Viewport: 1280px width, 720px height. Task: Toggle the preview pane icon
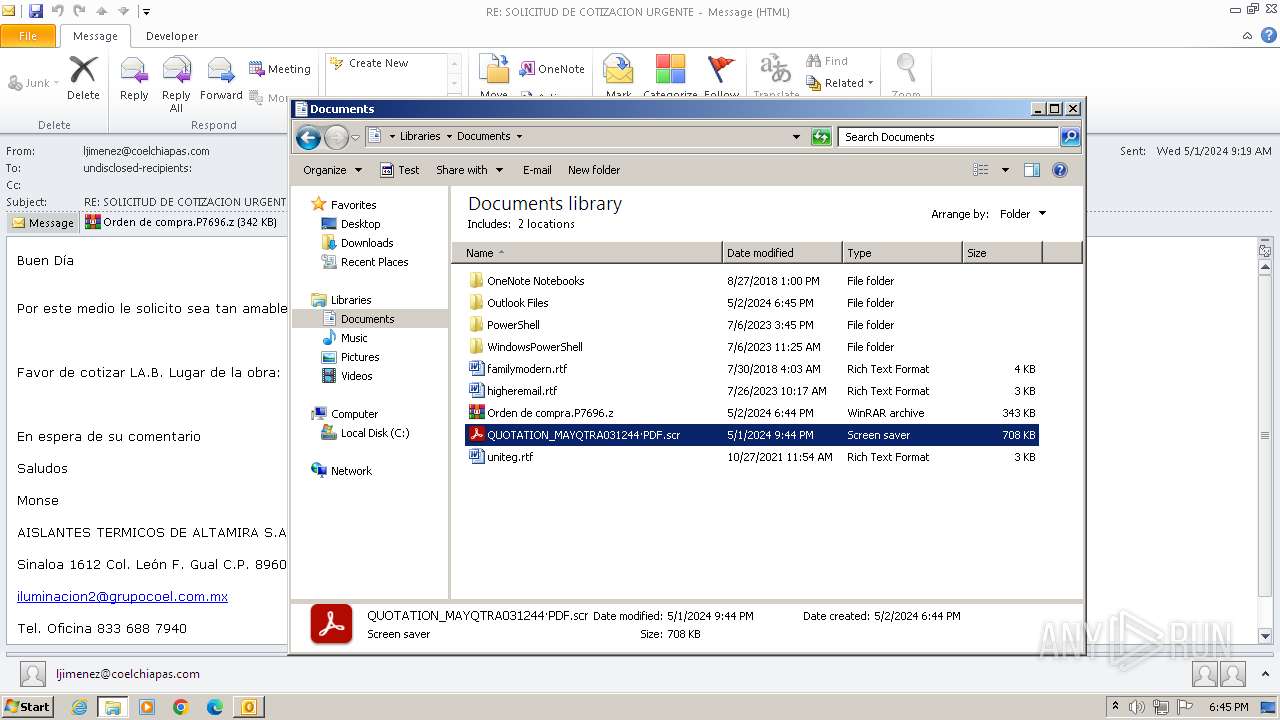[1032, 170]
